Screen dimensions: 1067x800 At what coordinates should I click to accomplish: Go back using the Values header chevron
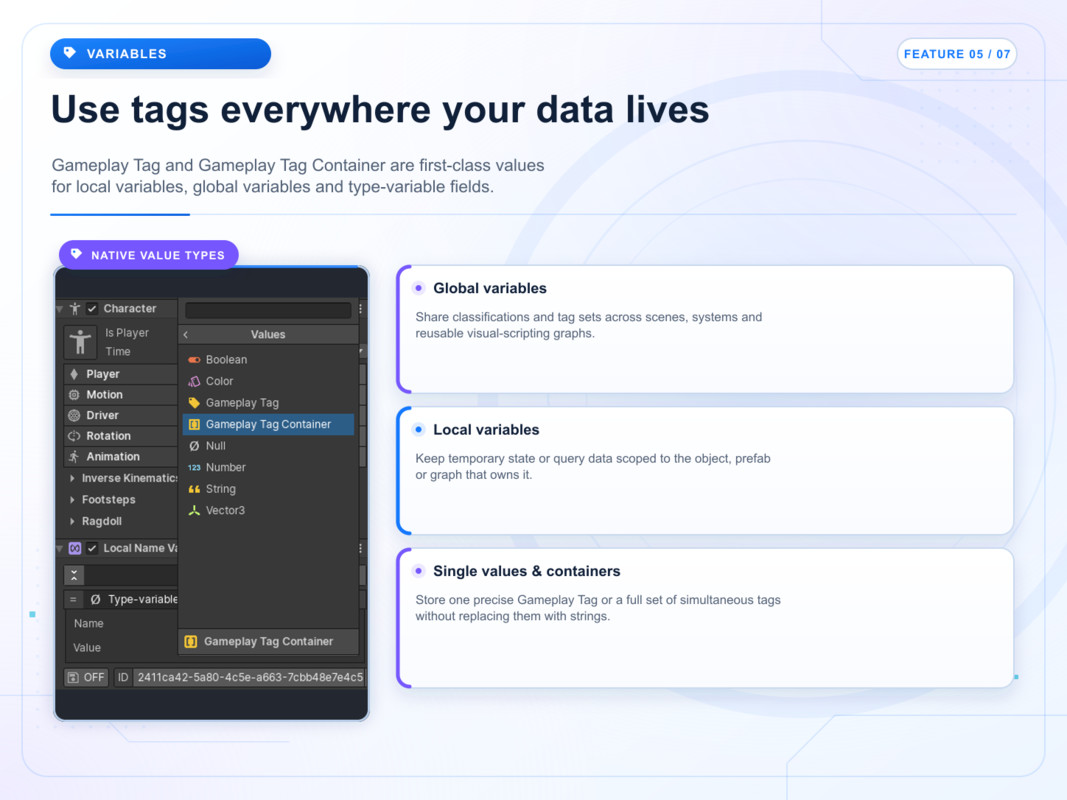(x=186, y=335)
